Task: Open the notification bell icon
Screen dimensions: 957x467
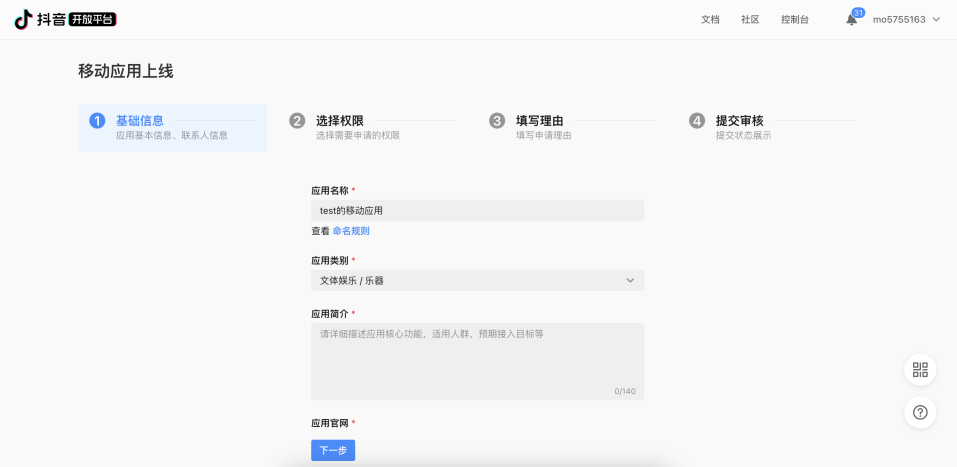Action: click(851, 20)
